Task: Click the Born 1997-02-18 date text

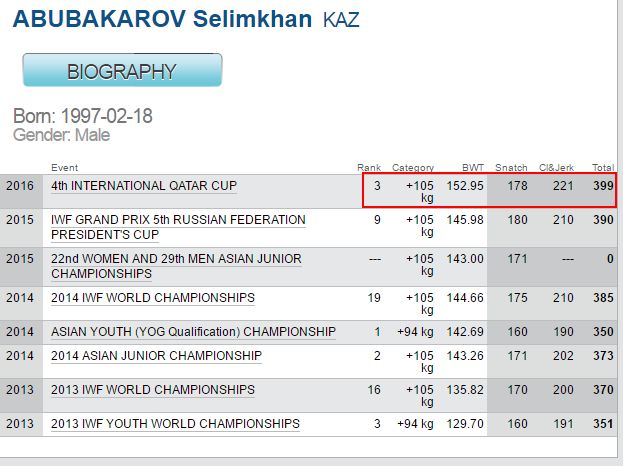Action: pos(83,116)
